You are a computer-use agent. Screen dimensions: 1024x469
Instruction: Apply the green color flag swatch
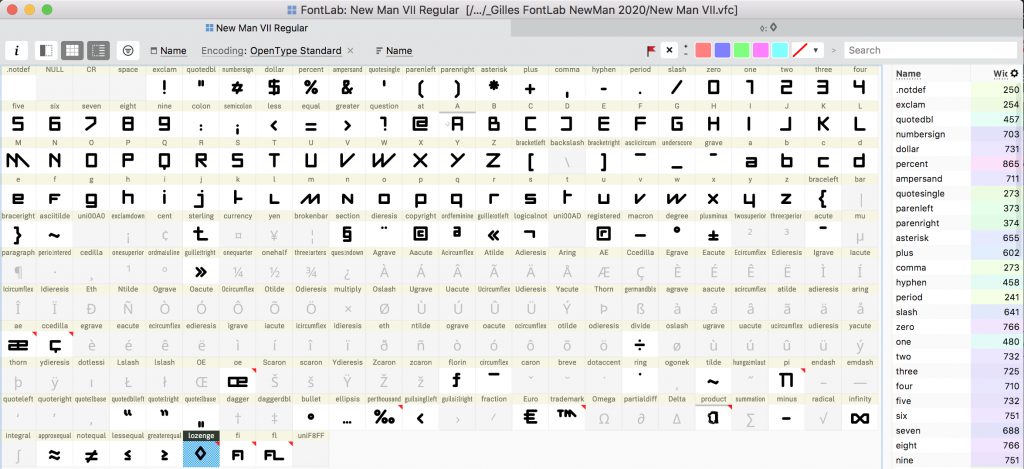pyautogui.click(x=741, y=50)
